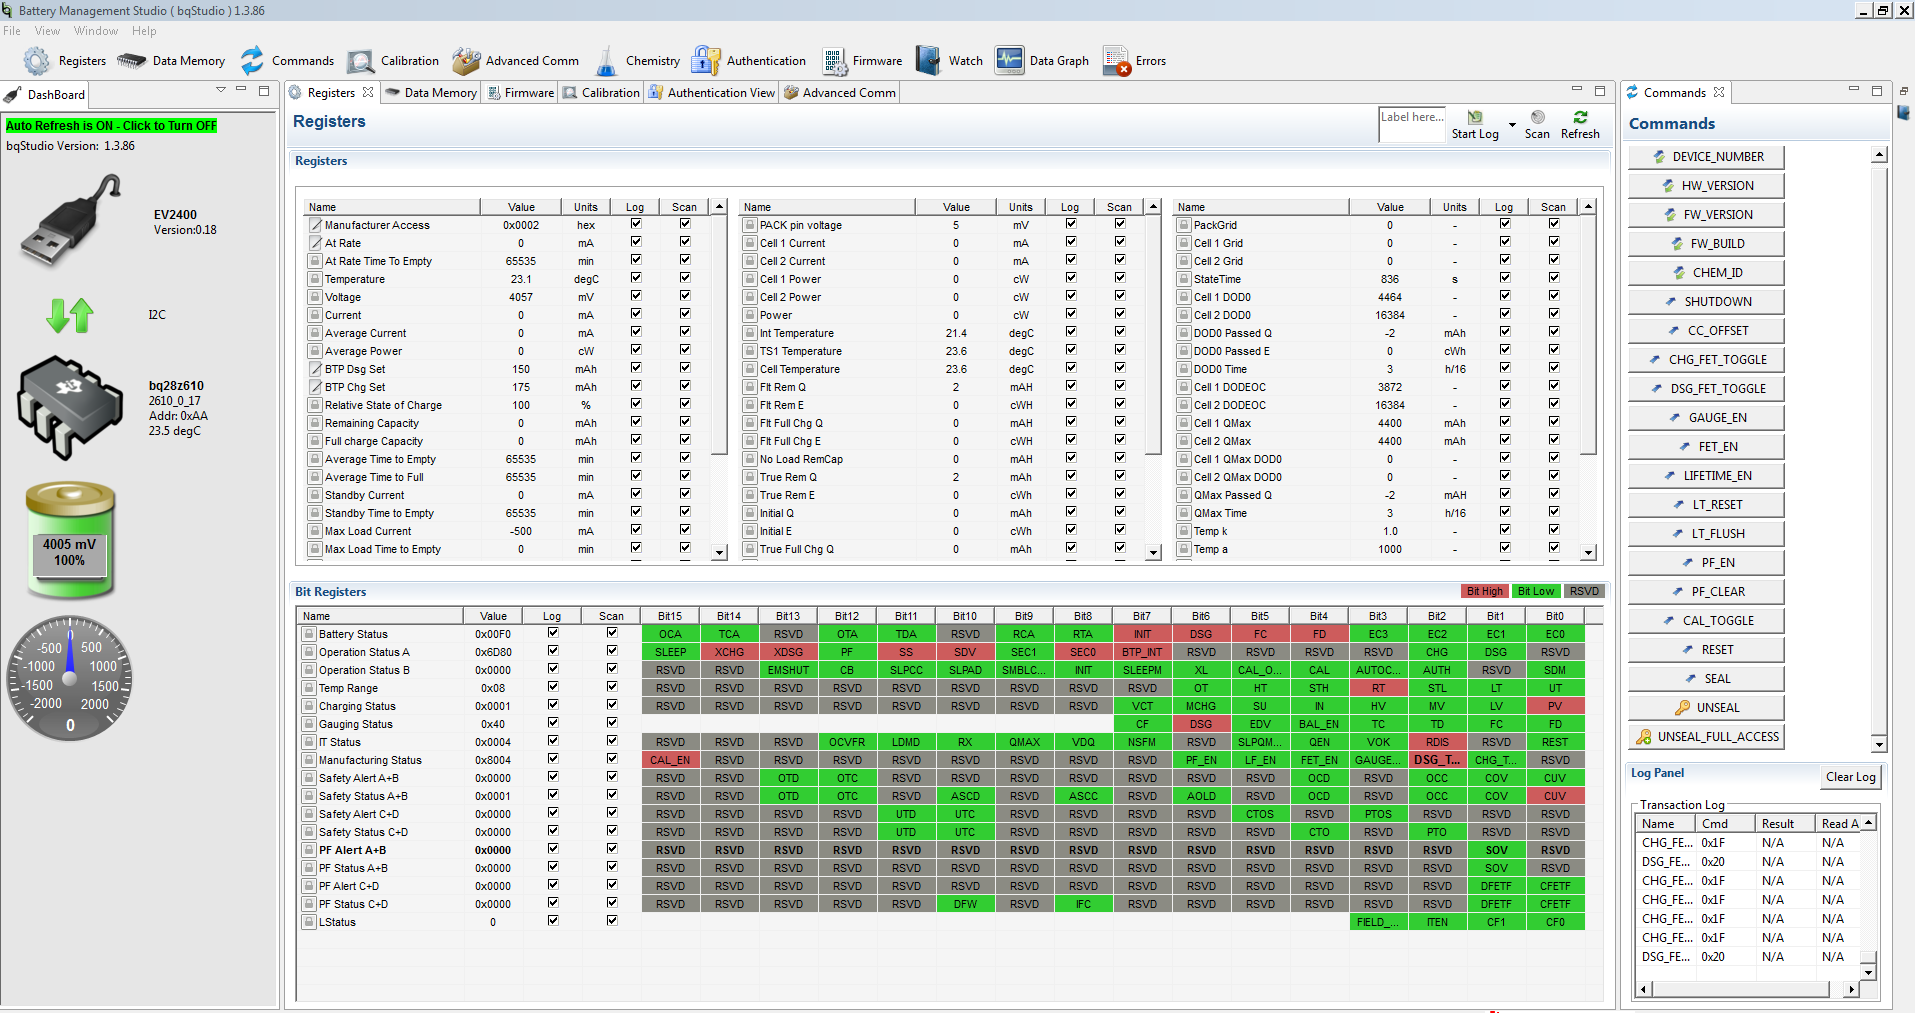
Task: Send the RESET command
Action: [x=1706, y=650]
